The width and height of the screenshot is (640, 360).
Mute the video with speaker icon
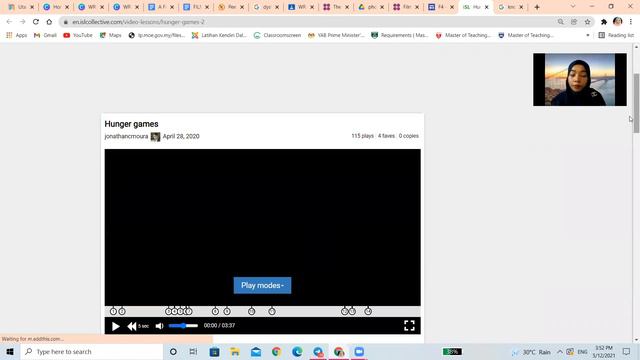tap(160, 326)
